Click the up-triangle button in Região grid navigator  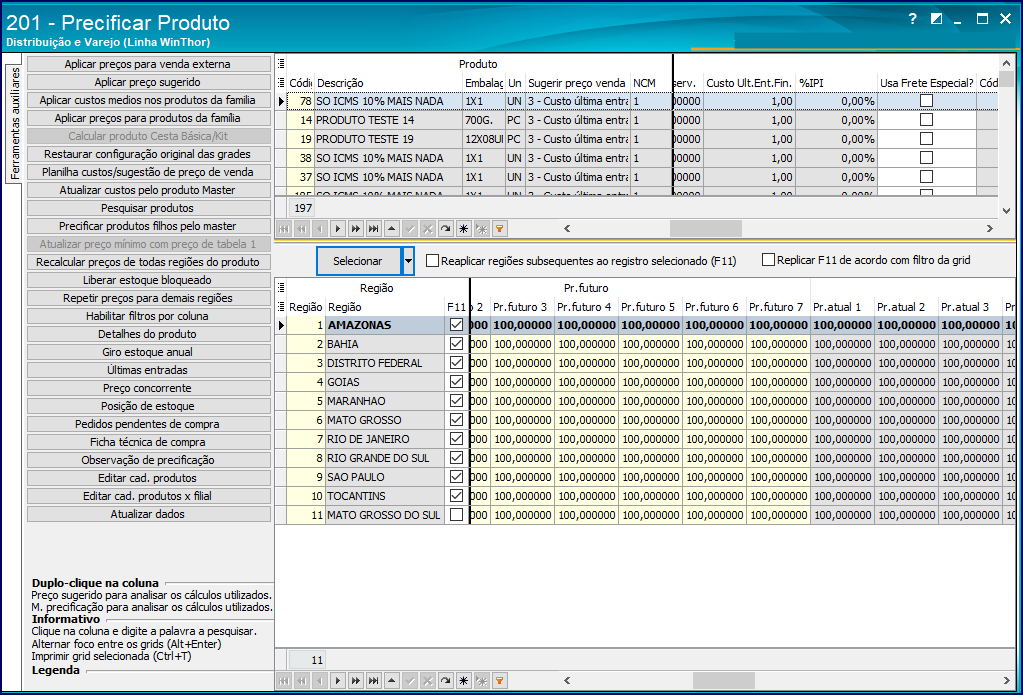tap(391, 681)
